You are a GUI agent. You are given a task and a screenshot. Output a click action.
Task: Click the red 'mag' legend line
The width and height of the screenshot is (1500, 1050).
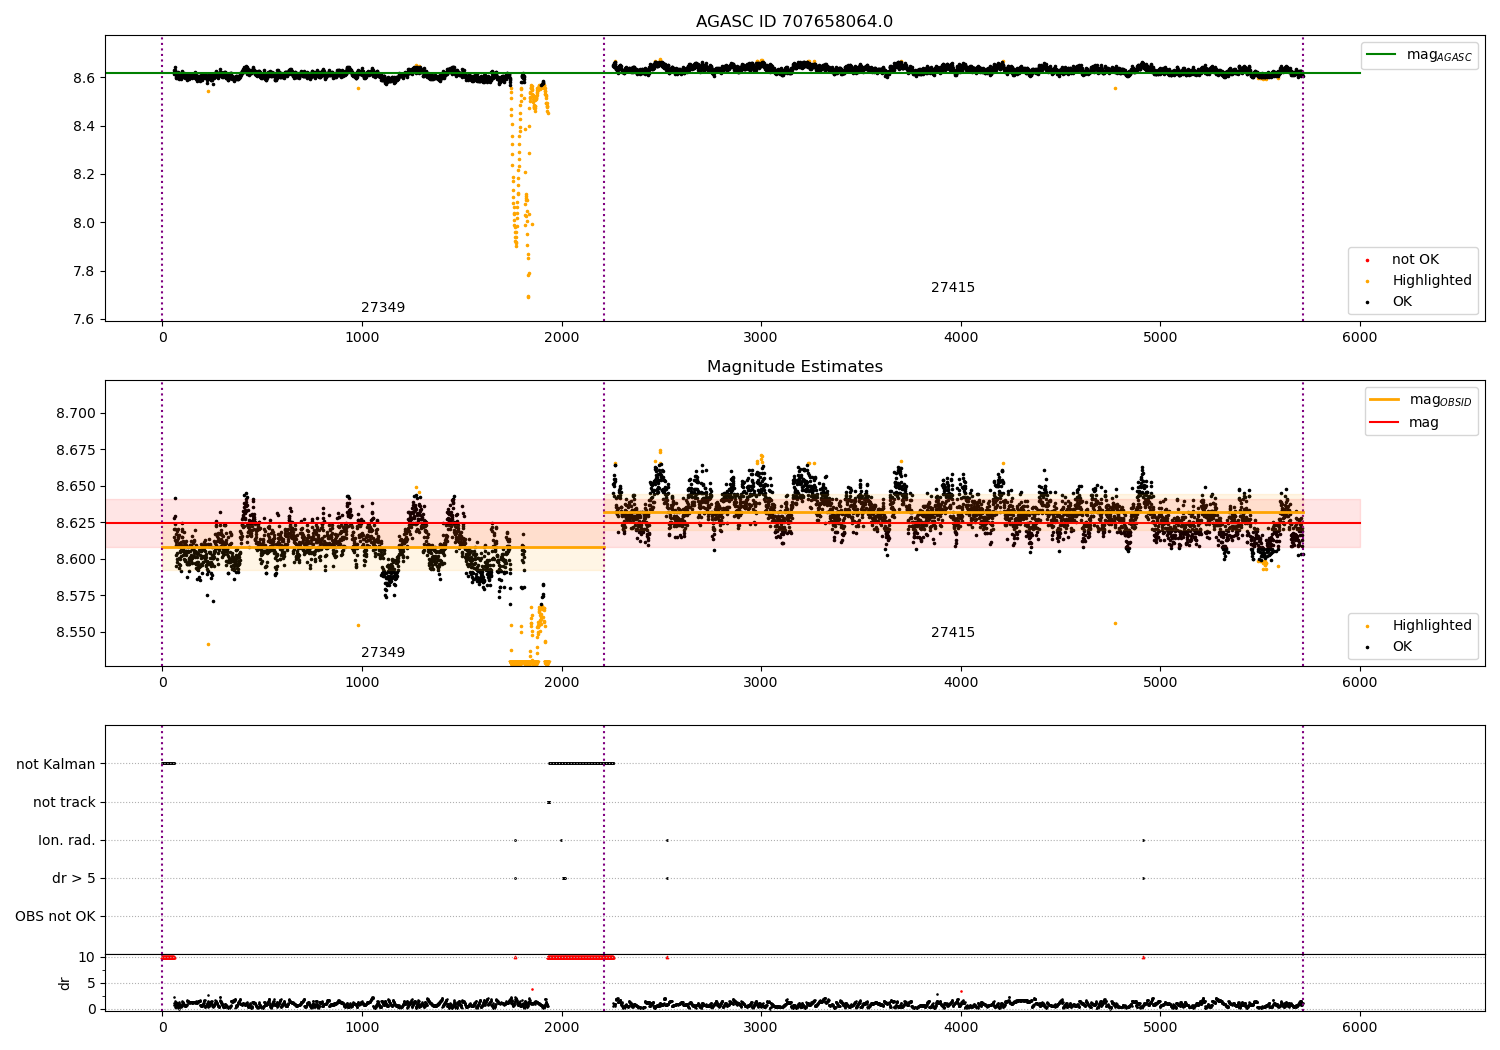[1385, 422]
